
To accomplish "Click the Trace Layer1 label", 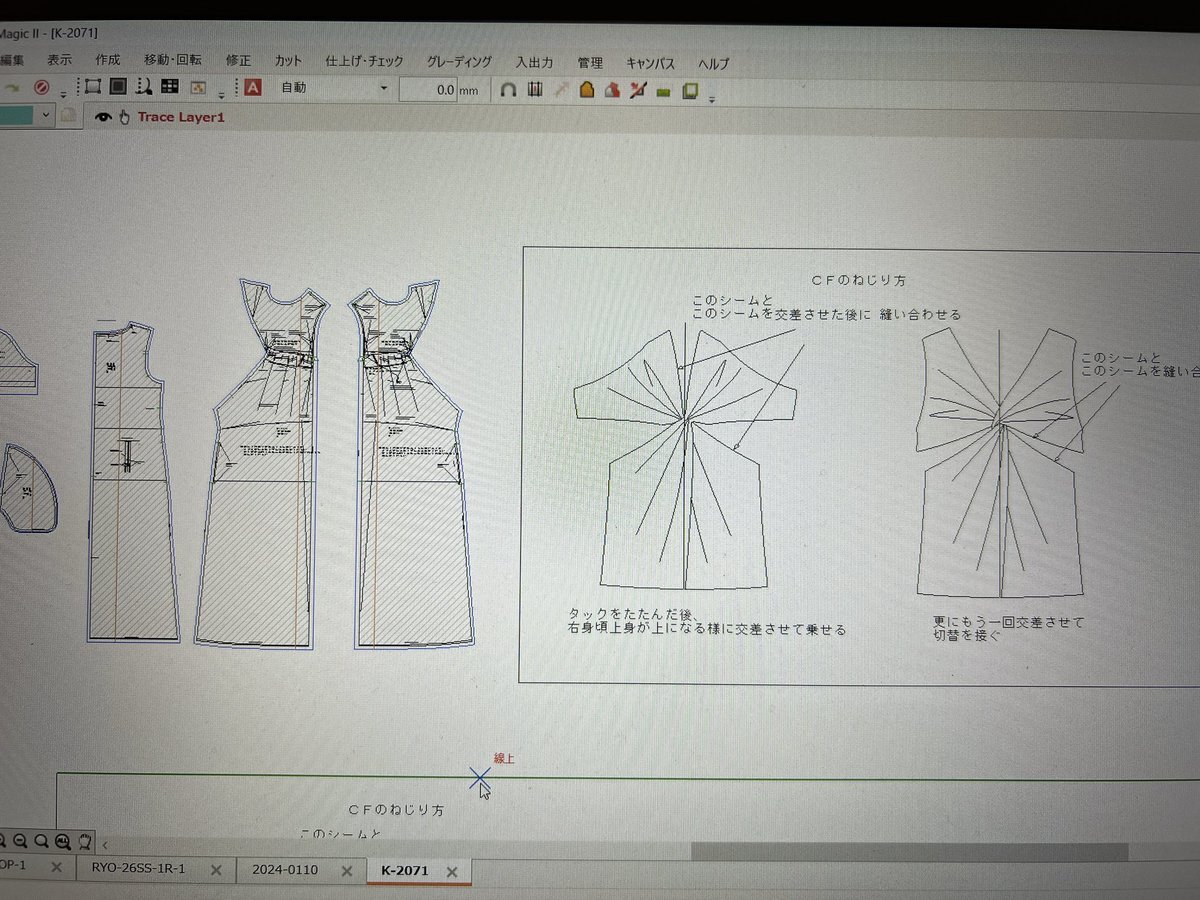I will tap(181, 117).
